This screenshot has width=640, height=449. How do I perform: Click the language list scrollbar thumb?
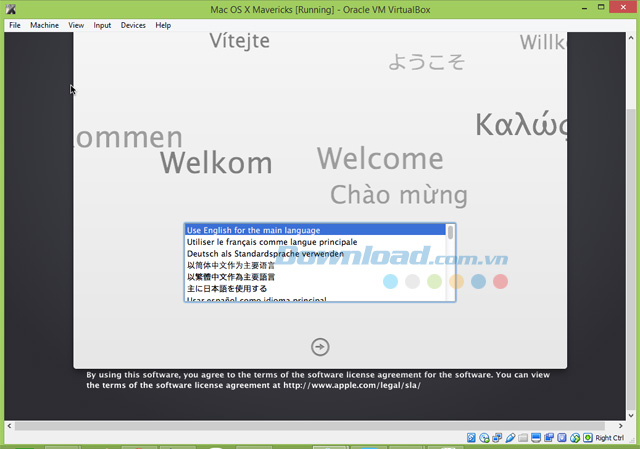pos(450,233)
